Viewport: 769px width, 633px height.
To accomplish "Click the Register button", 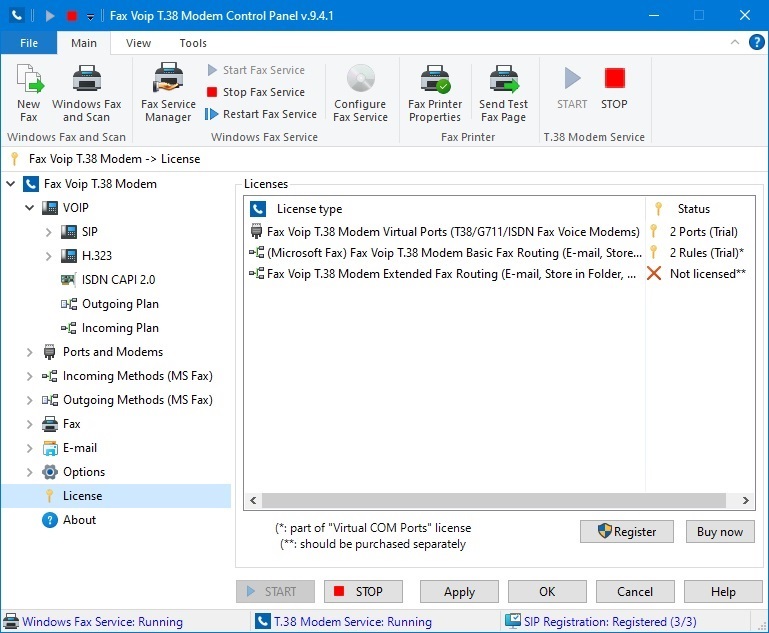I will (626, 532).
